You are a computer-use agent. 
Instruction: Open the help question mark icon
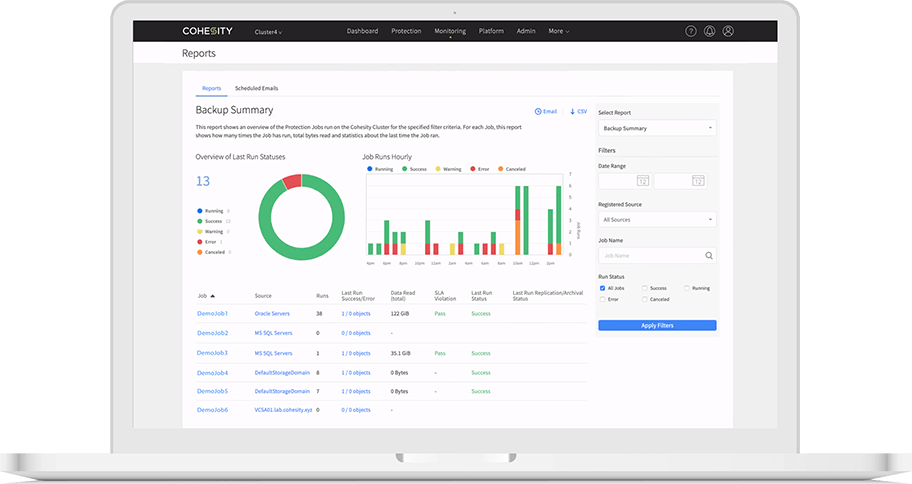[691, 31]
